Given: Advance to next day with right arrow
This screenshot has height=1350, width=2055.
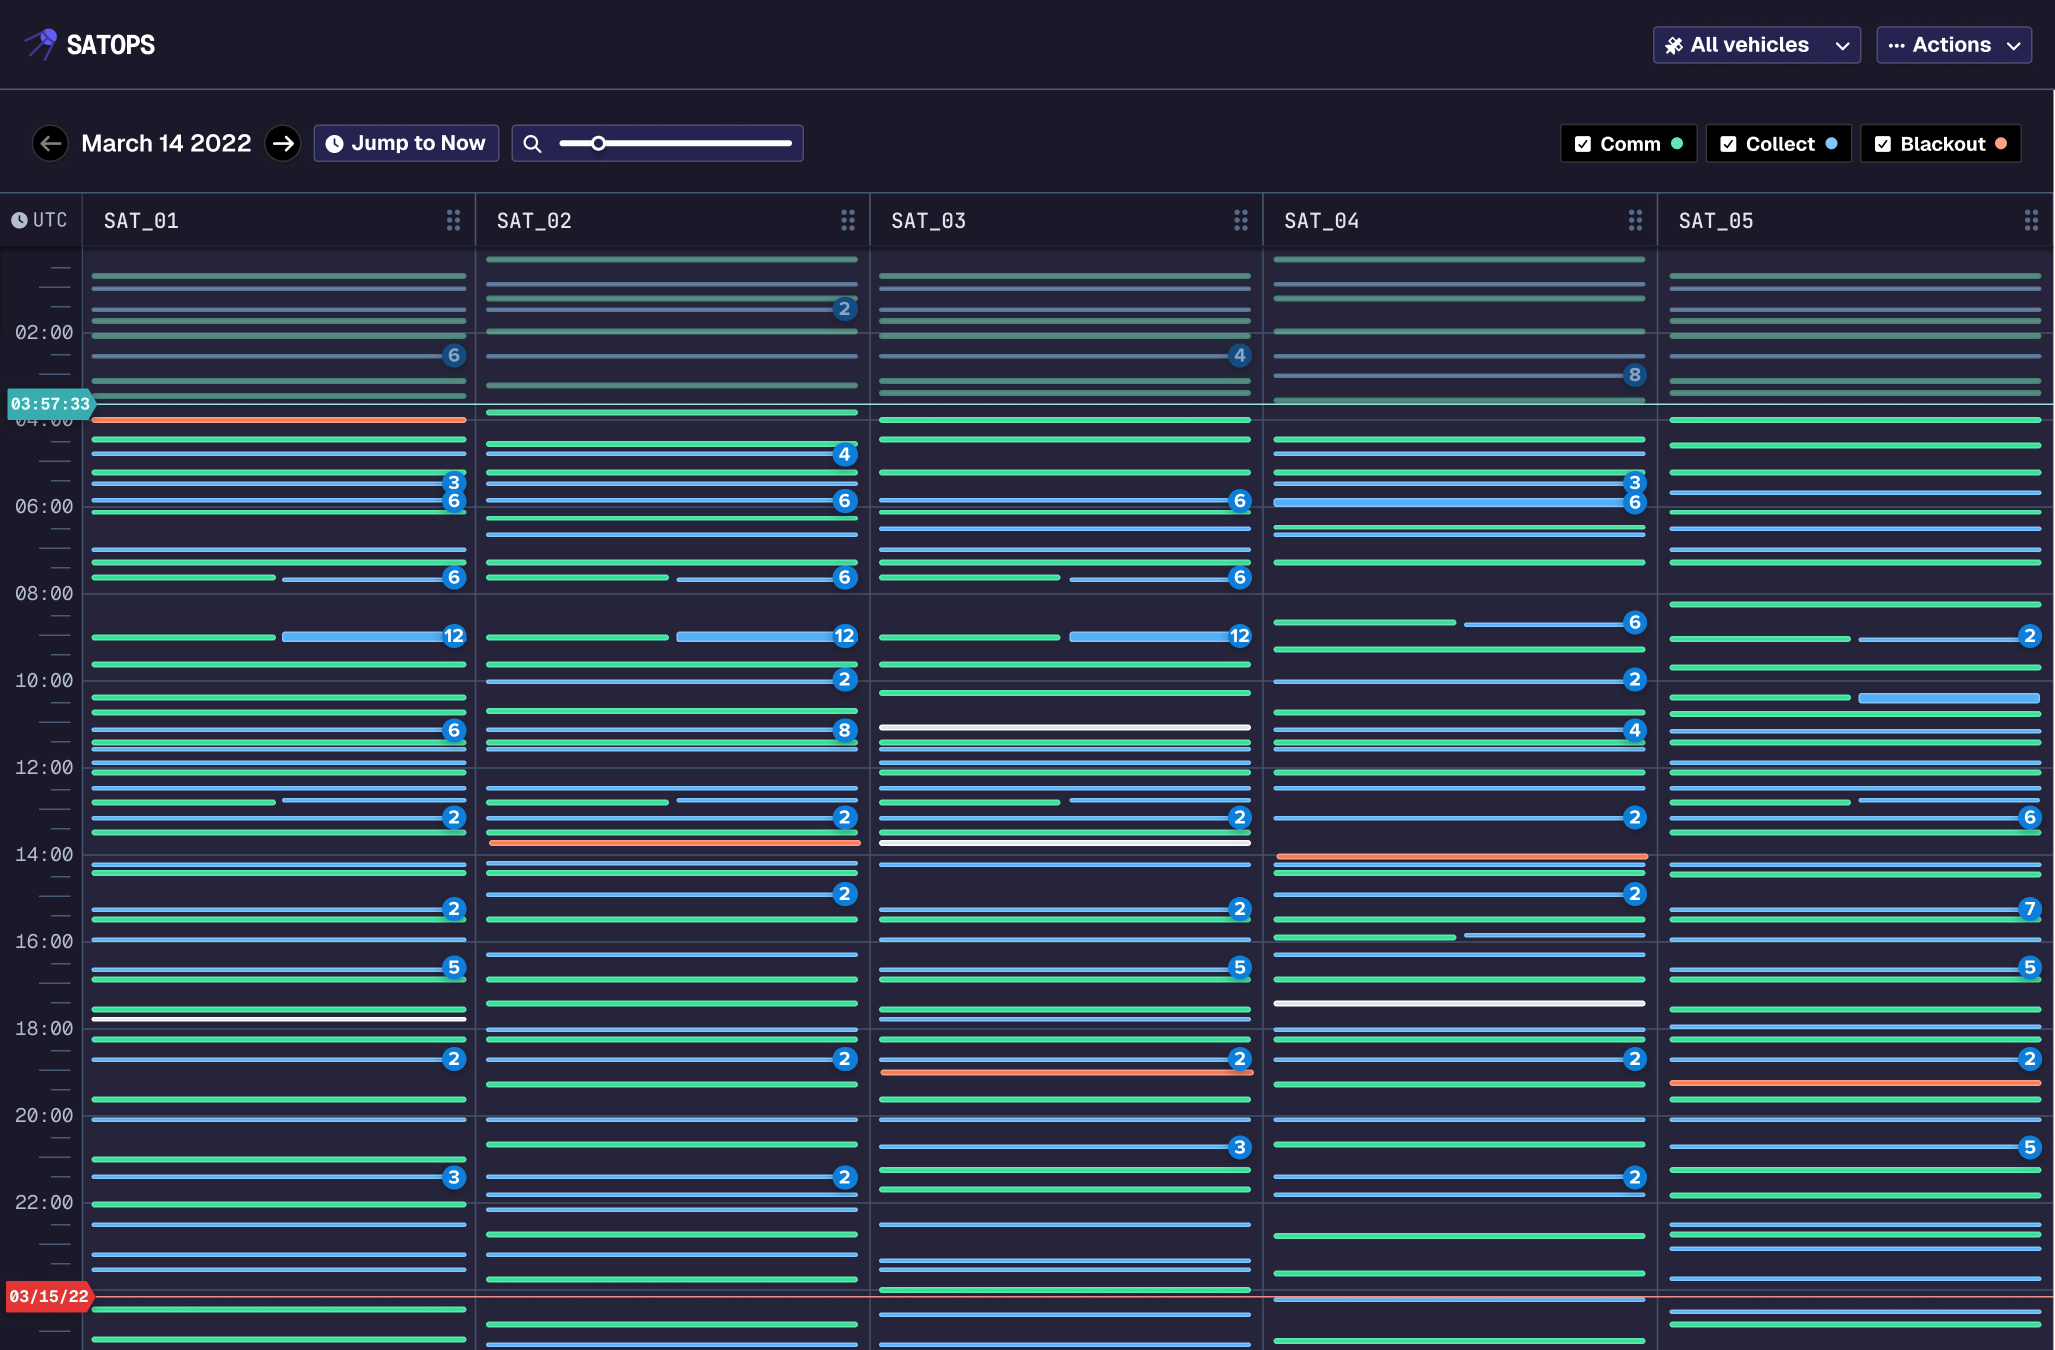Looking at the screenshot, I should 283,143.
